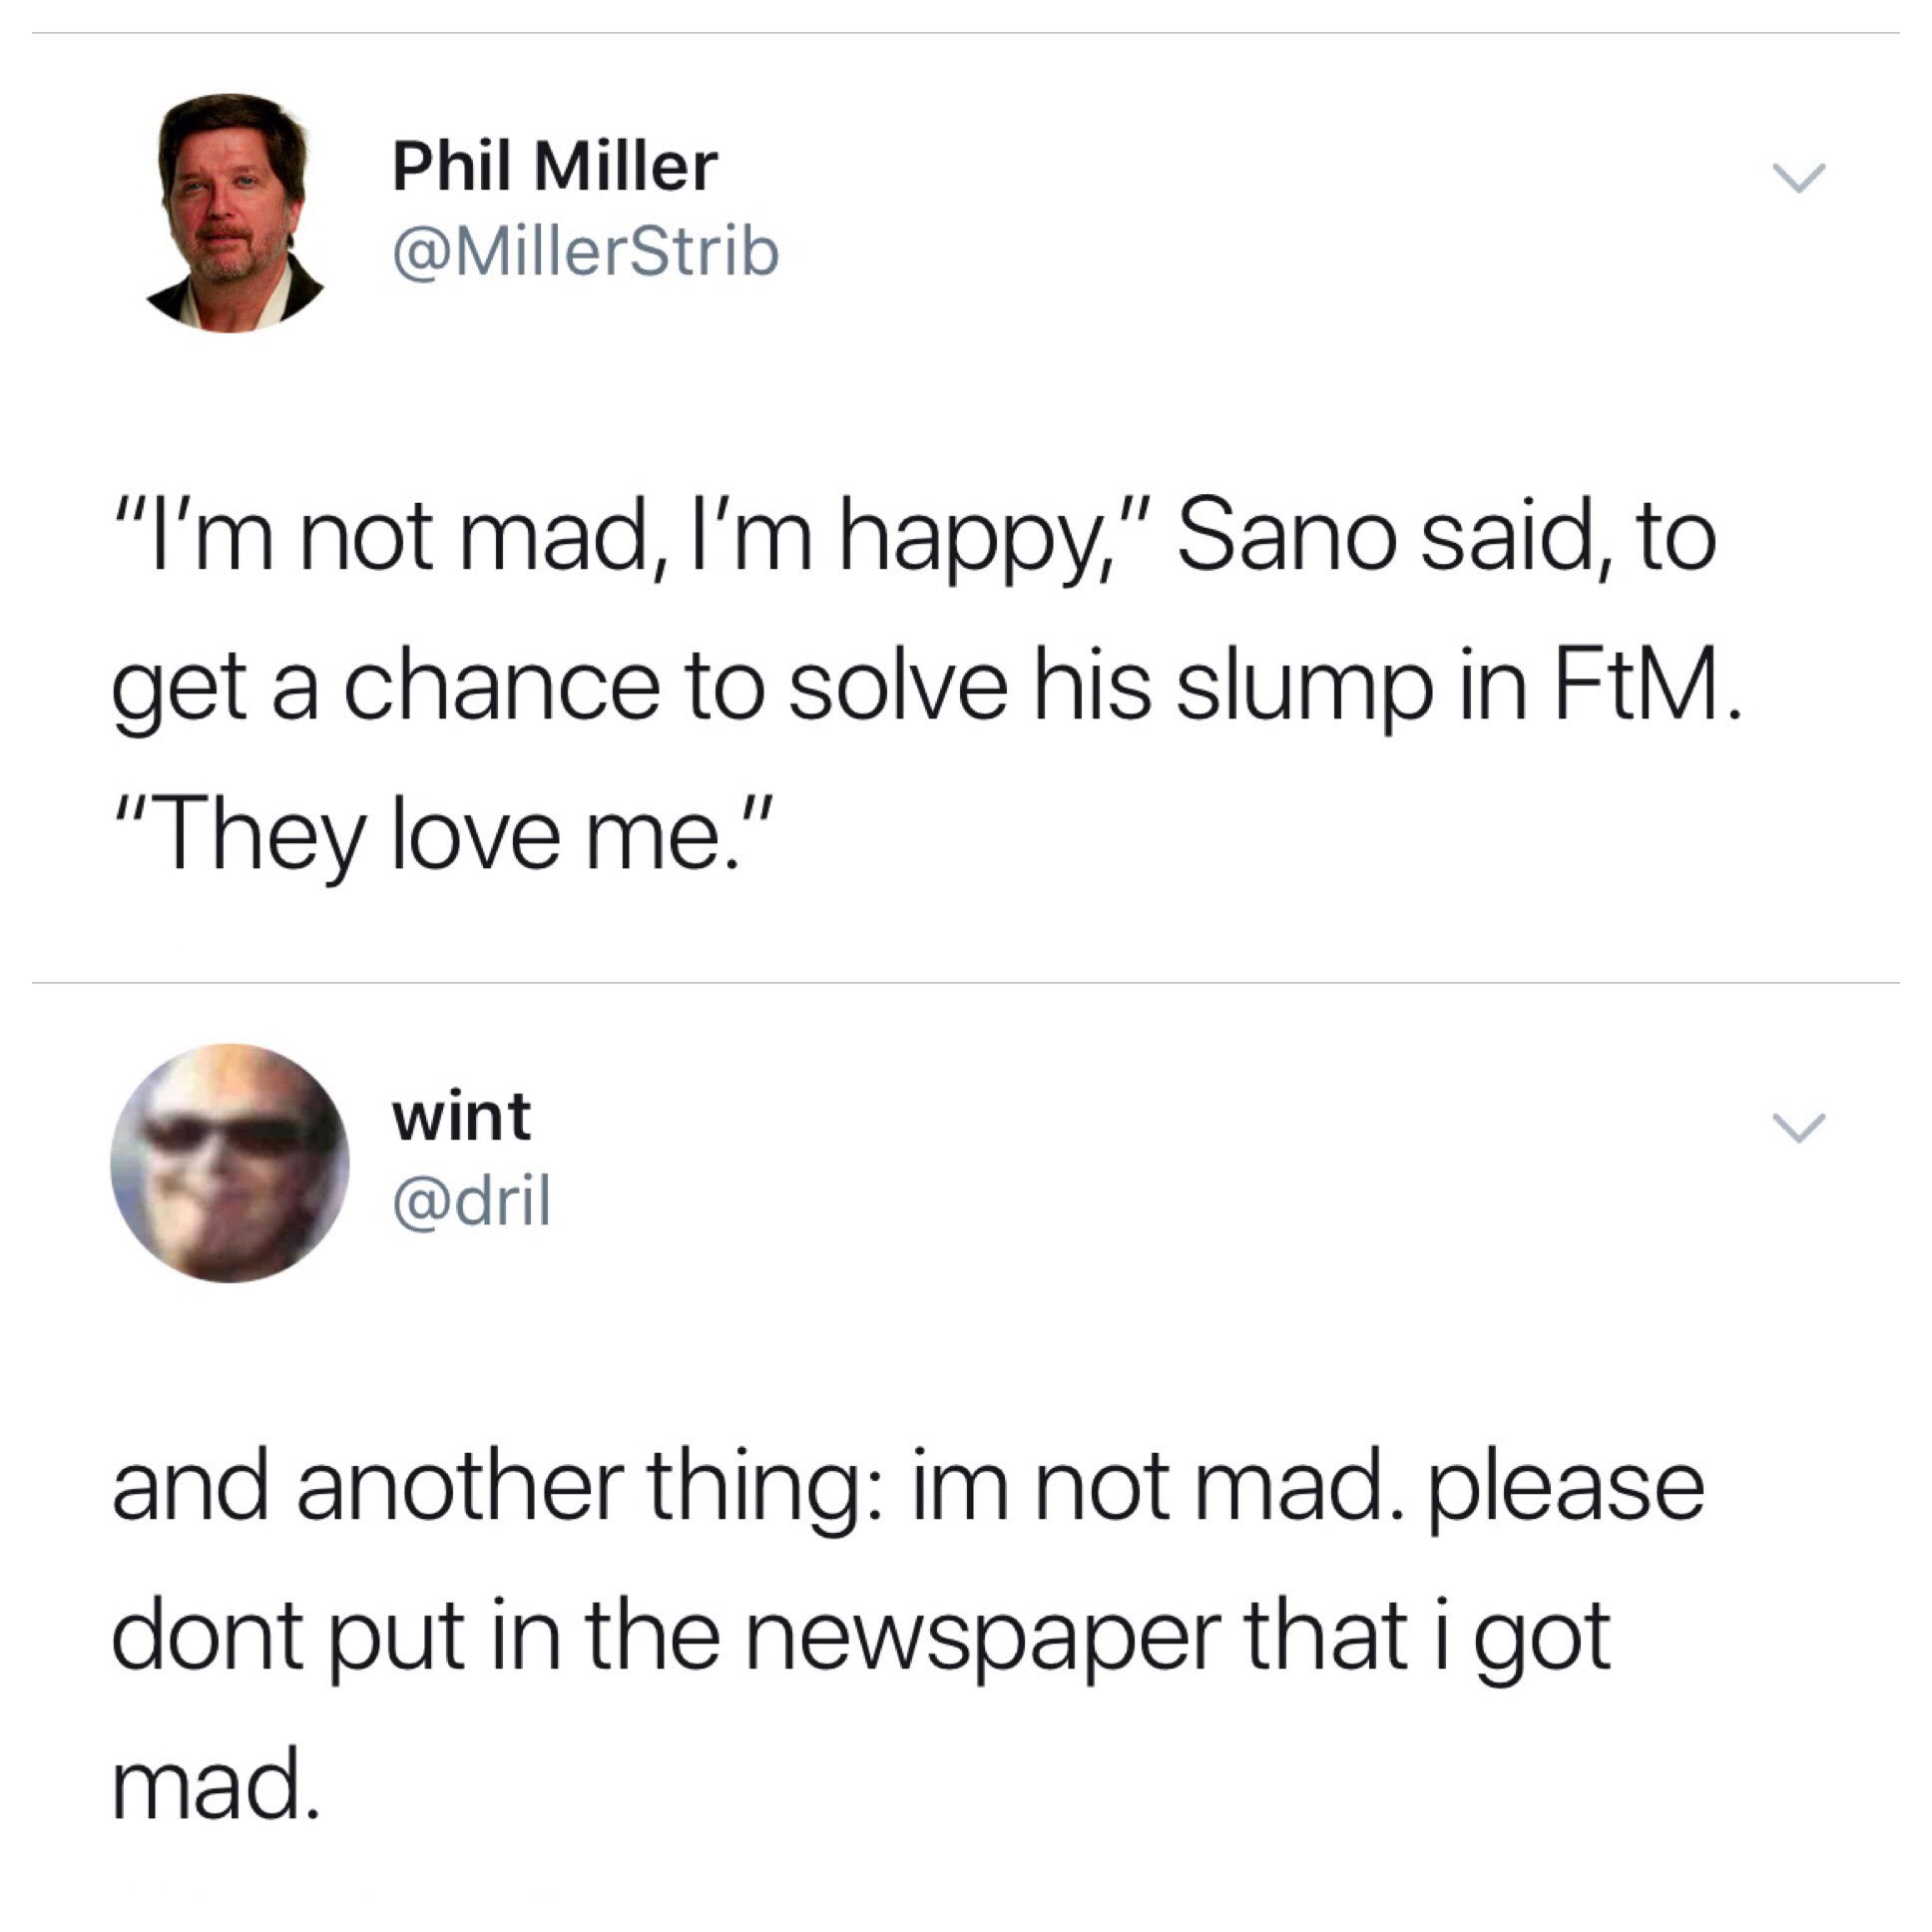Image resolution: width=1932 pixels, height=1932 pixels.
Task: Go to the @dril handle
Action: 471,1201
